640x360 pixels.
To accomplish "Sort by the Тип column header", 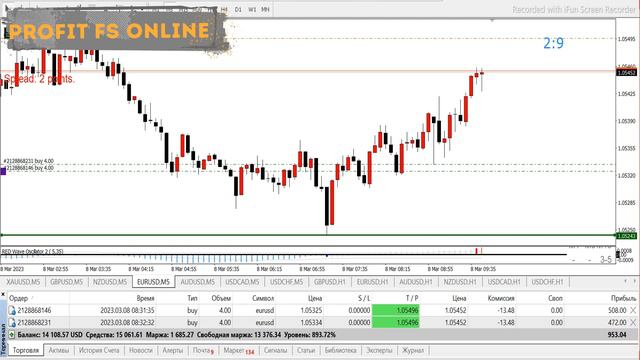I will point(192,298).
